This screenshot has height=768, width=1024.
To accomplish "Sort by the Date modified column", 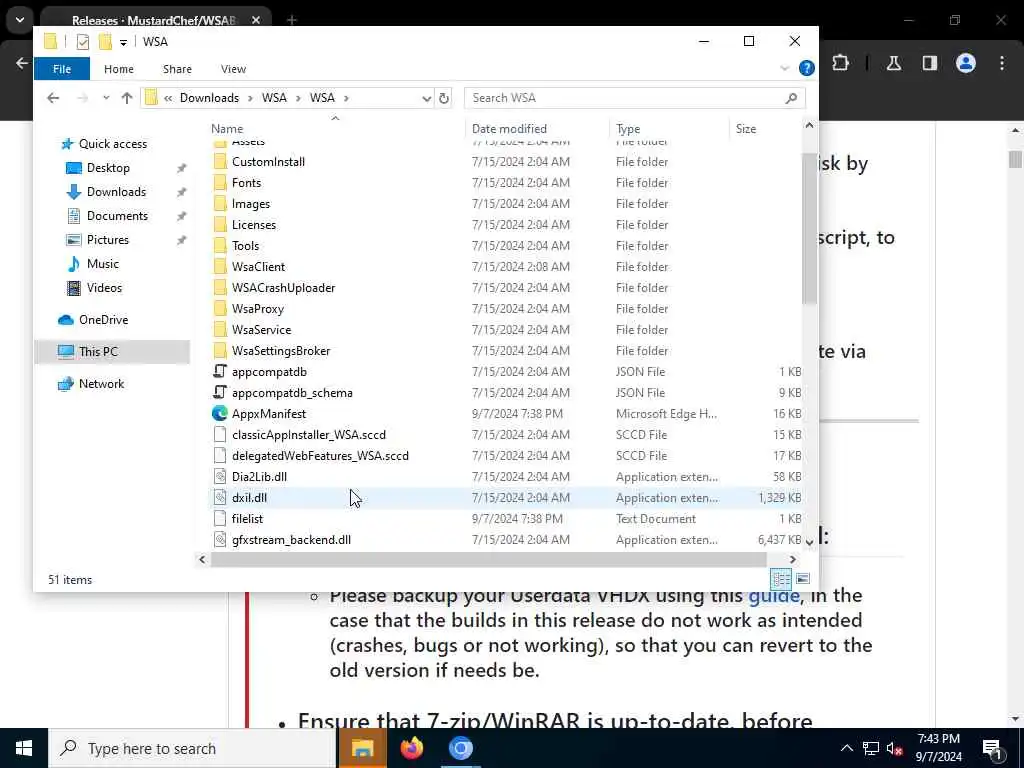I will pos(509,129).
